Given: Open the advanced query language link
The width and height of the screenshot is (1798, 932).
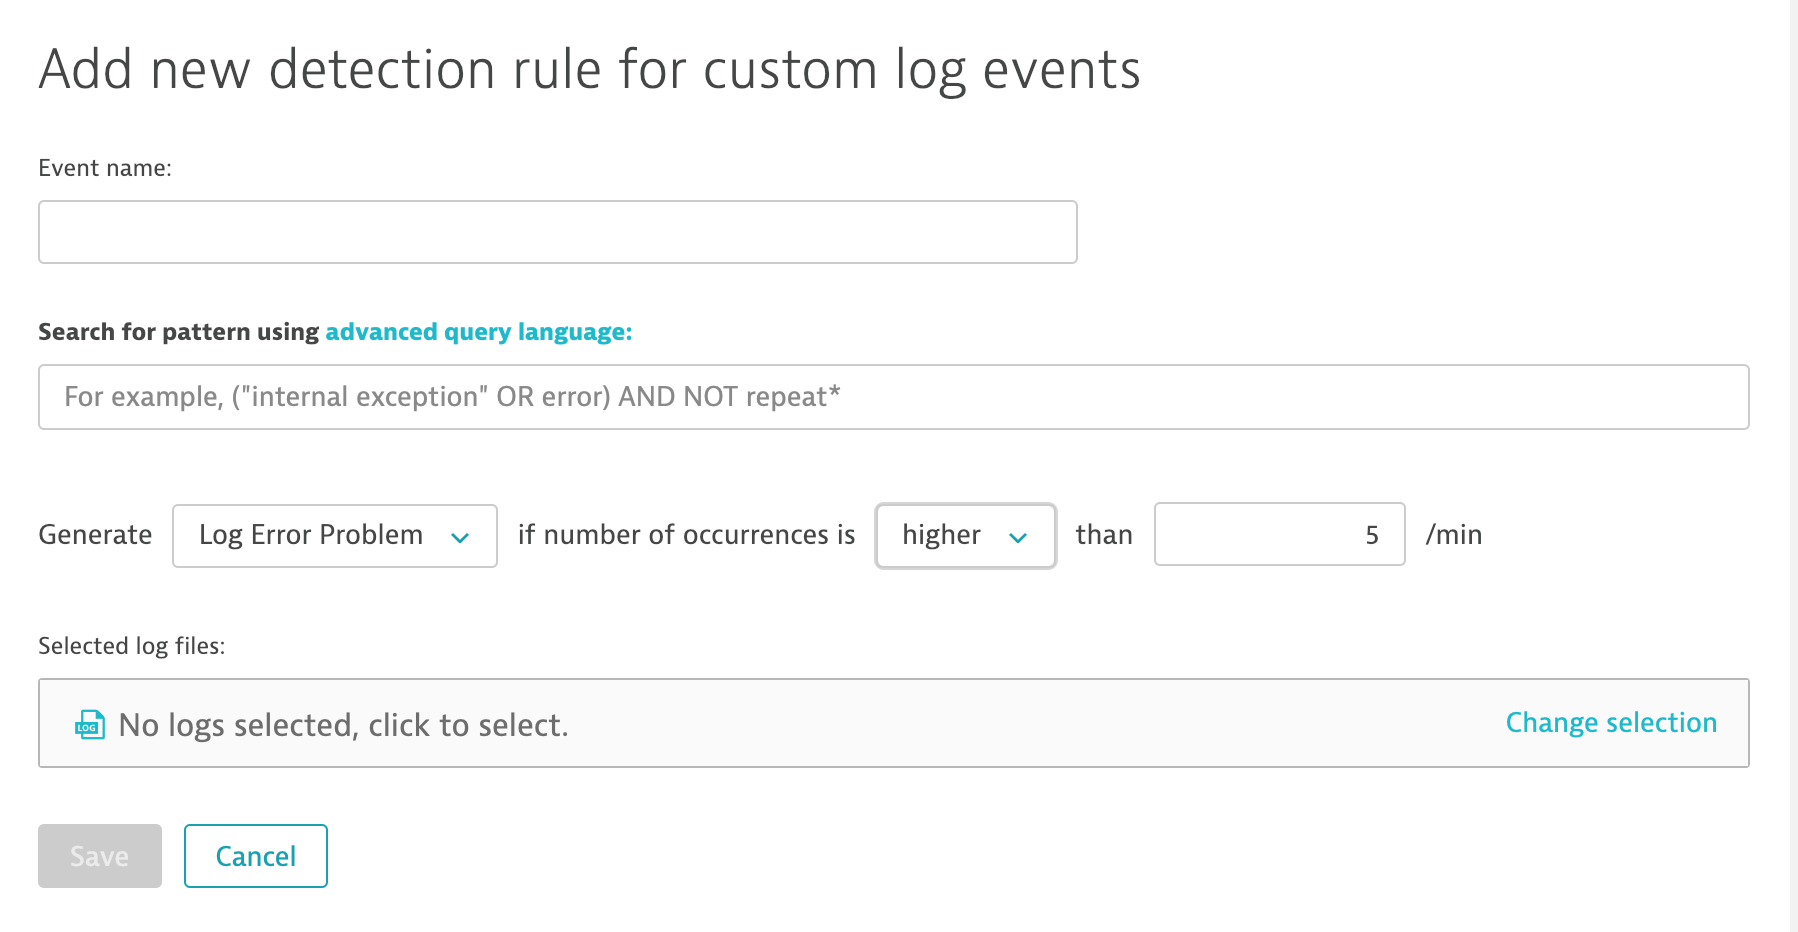Looking at the screenshot, I should [478, 332].
